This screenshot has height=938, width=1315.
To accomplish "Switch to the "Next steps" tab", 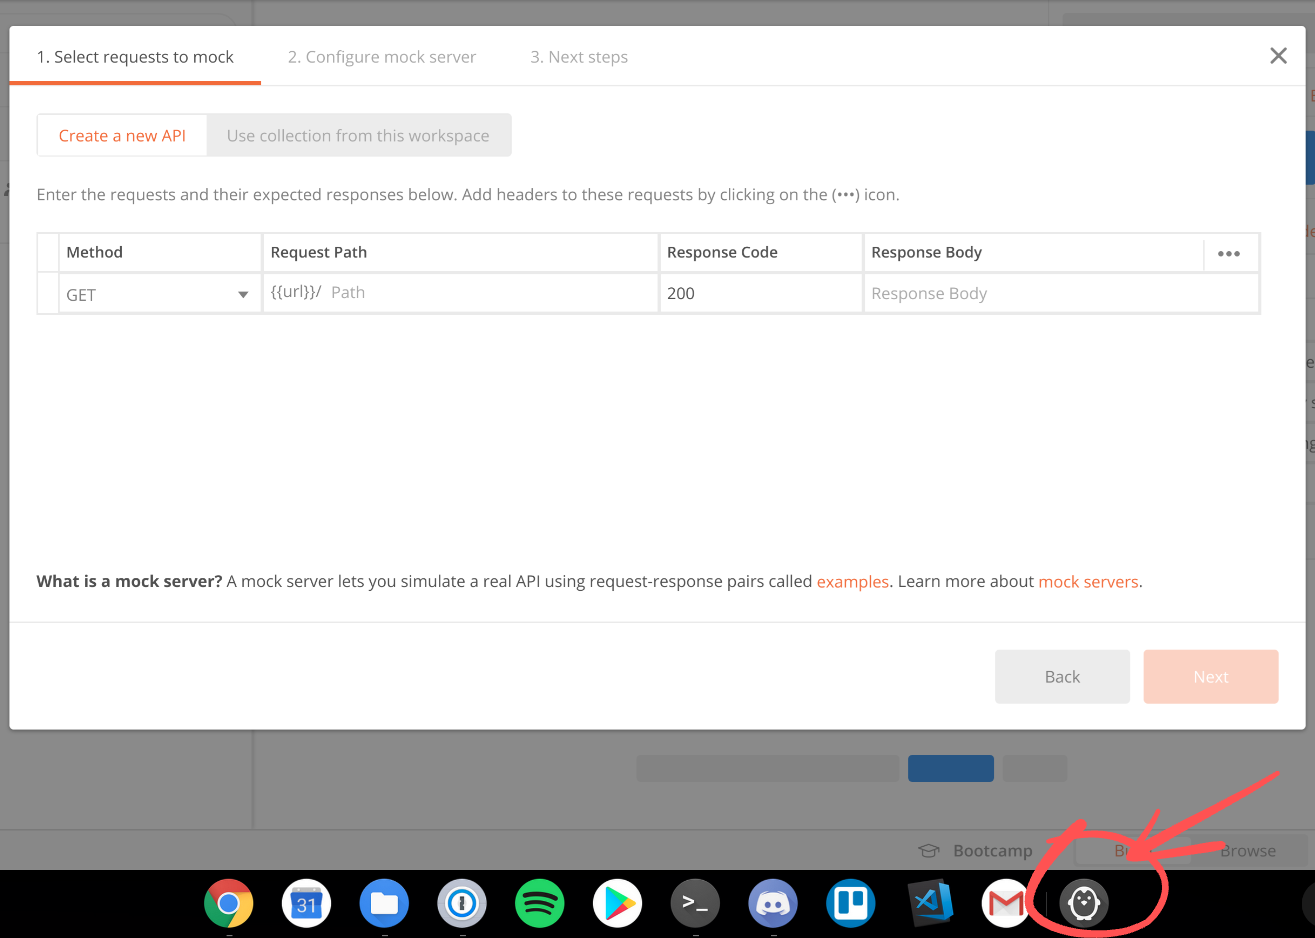I will click(579, 57).
